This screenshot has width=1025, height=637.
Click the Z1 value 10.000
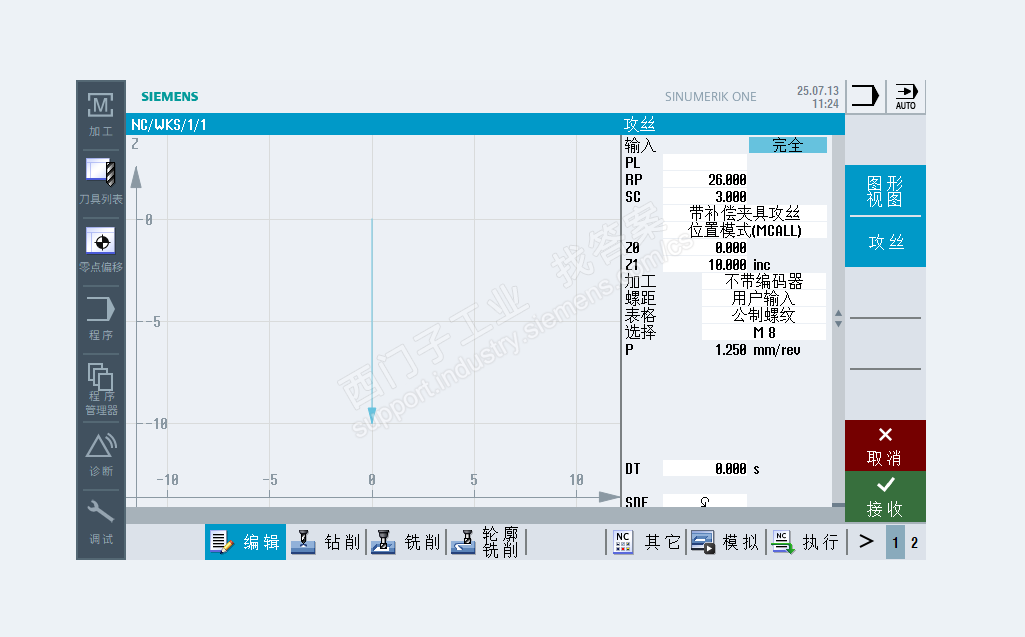click(x=705, y=265)
